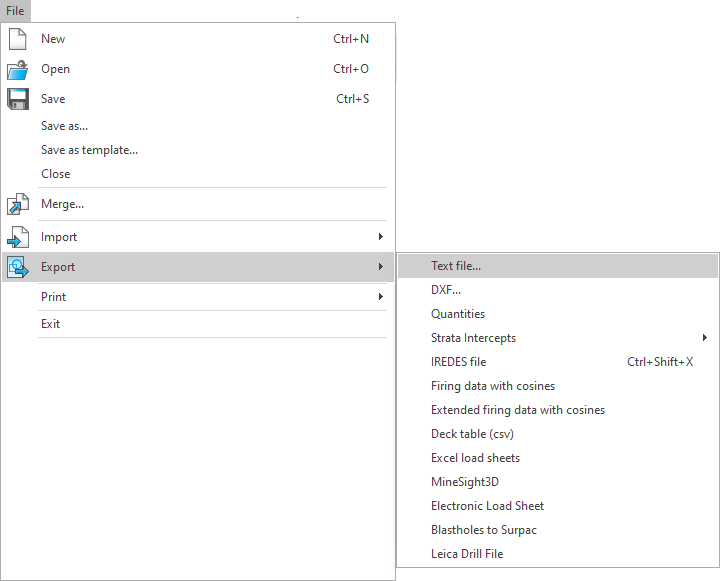Choose Merge... from the menu
The height and width of the screenshot is (581, 720).
tap(198, 204)
